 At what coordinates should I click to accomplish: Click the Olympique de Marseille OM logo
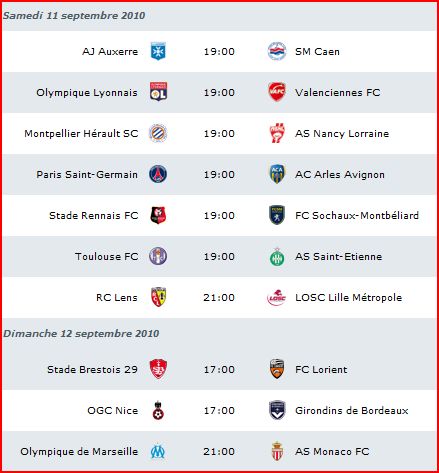click(158, 451)
